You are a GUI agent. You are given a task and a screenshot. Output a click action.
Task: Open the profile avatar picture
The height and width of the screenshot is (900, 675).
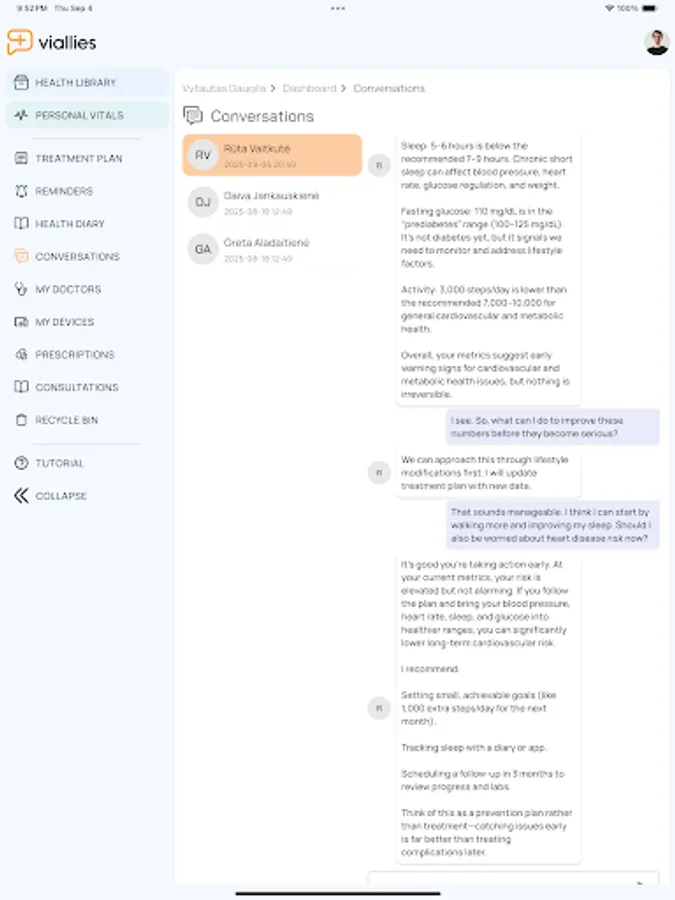656,43
